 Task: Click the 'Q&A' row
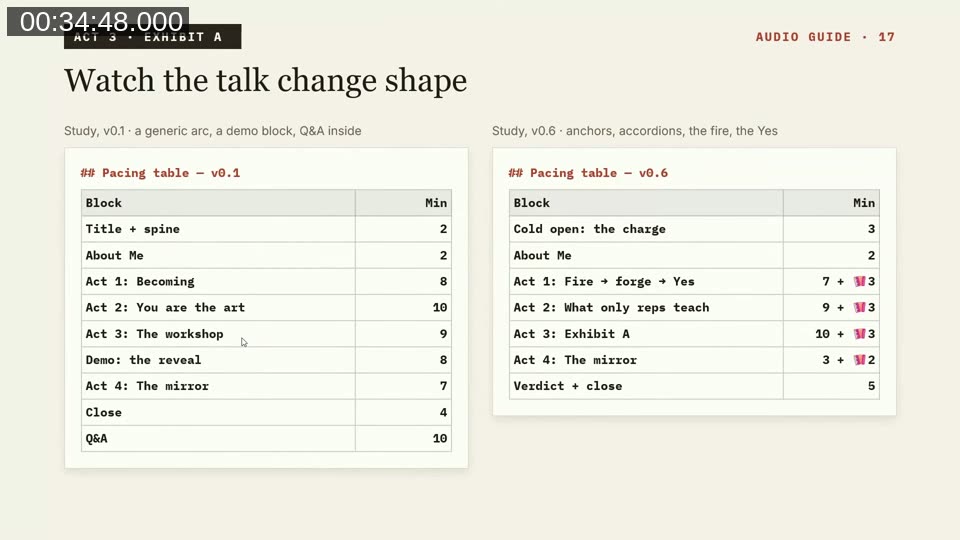[x=266, y=438]
